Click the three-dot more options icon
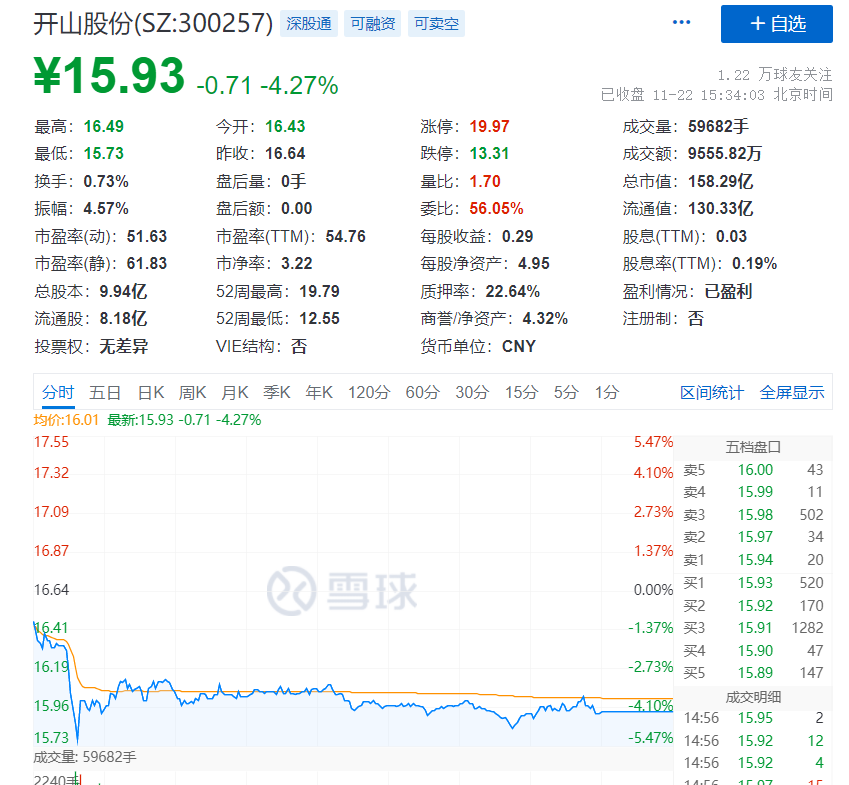Image resolution: width=849 pixels, height=785 pixels. (682, 23)
